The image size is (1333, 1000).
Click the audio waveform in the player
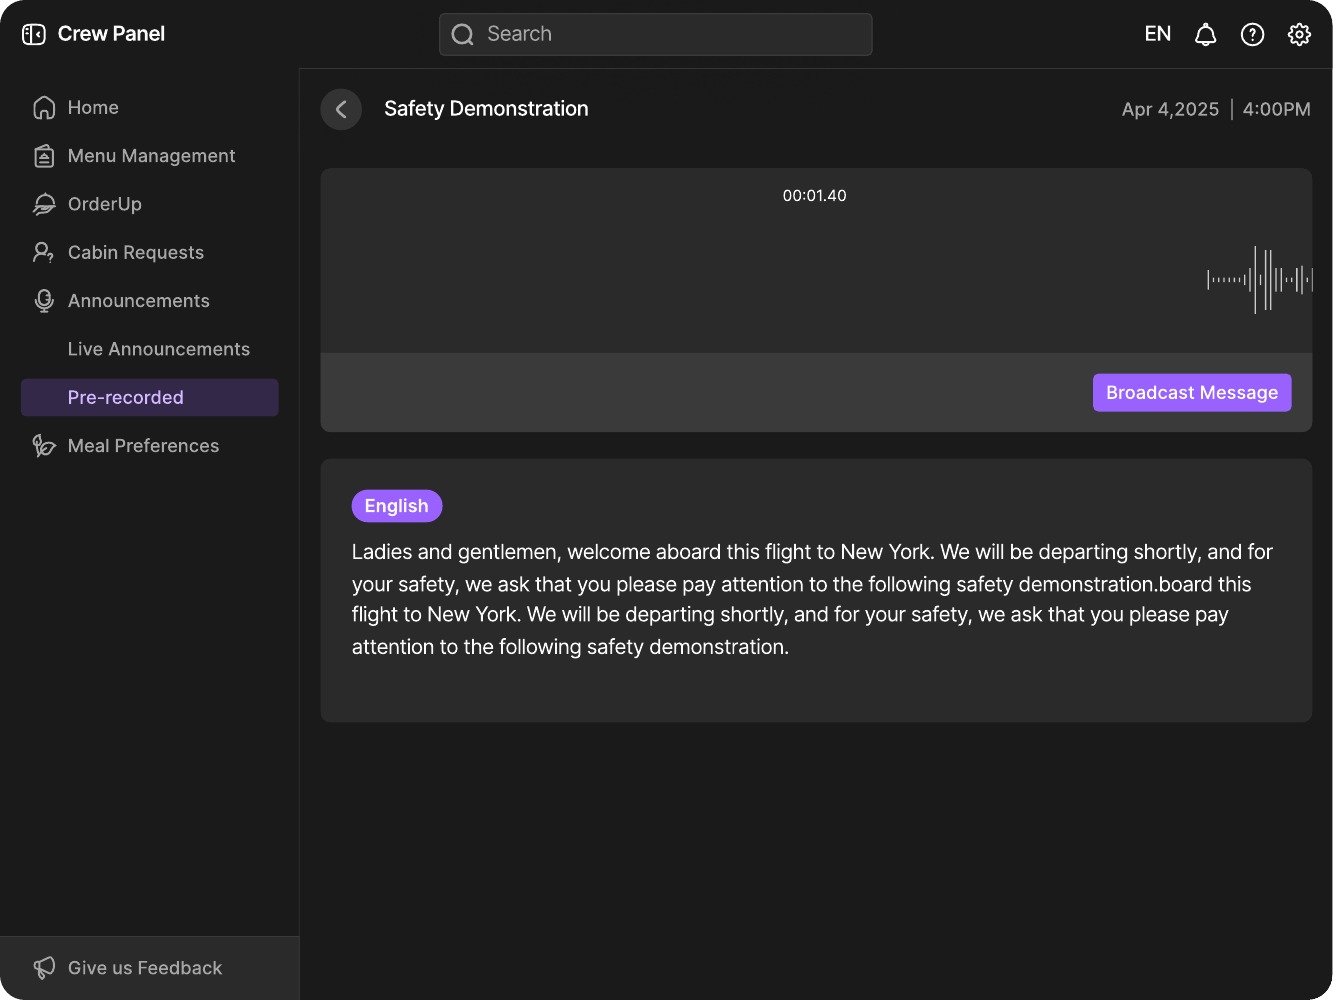click(x=1260, y=280)
